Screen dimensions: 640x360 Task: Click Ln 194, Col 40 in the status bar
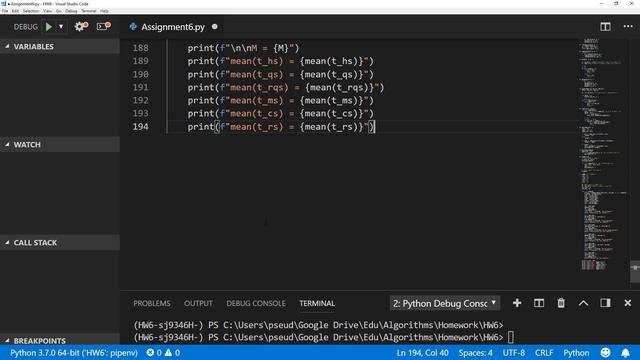(x=422, y=353)
